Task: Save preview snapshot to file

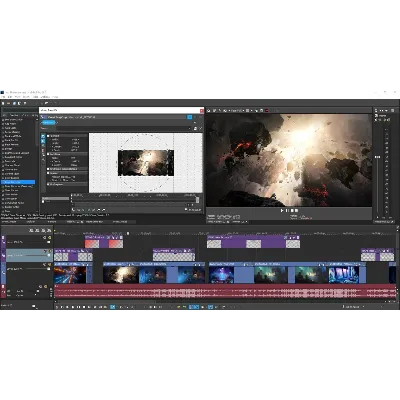Action: 262,110
